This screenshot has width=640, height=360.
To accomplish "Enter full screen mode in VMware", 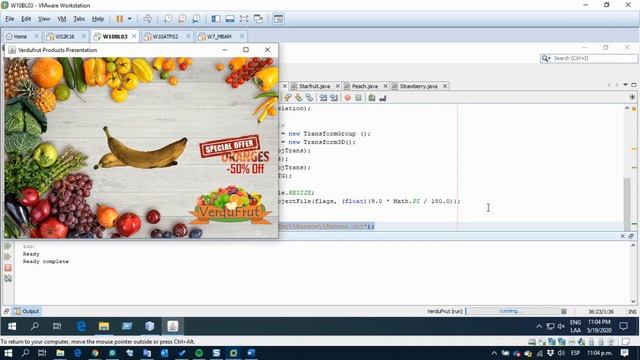I will coord(244,19).
